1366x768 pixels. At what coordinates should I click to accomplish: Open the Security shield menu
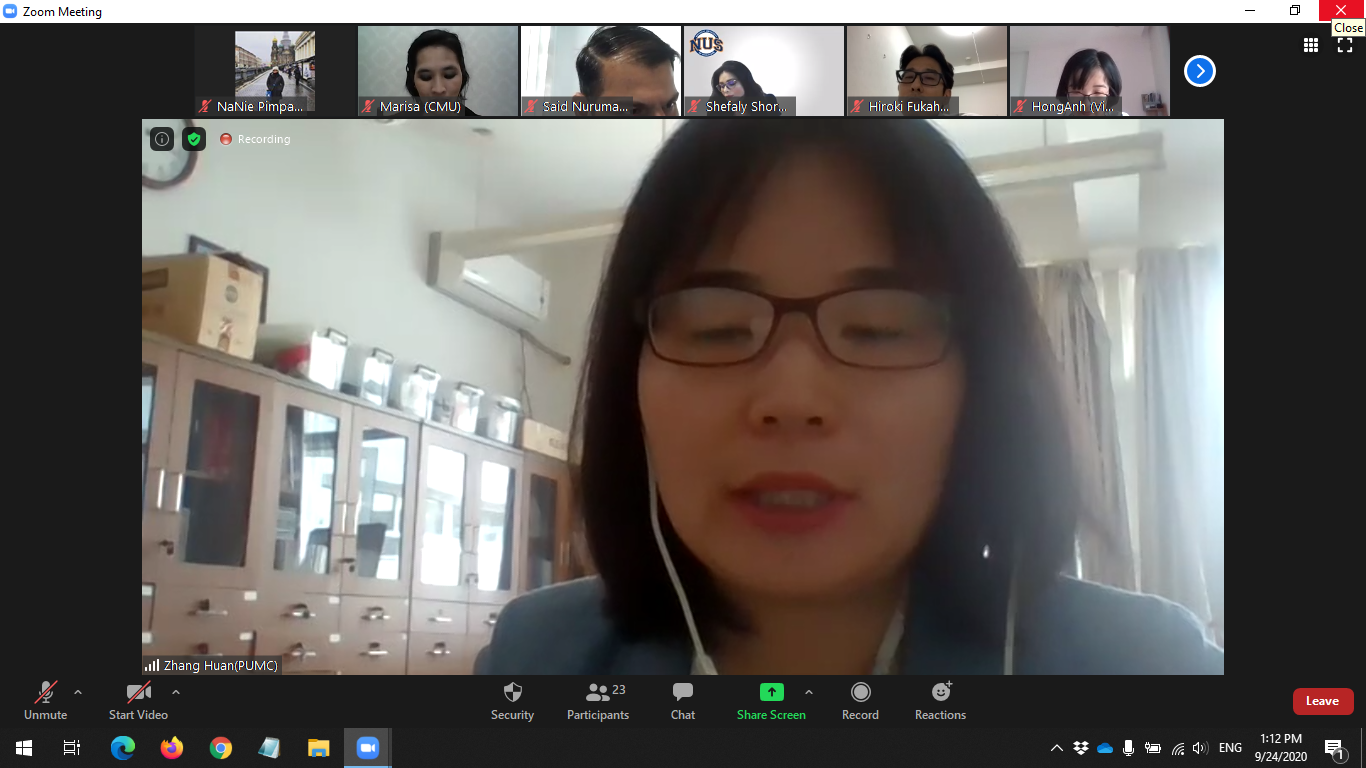click(x=512, y=700)
